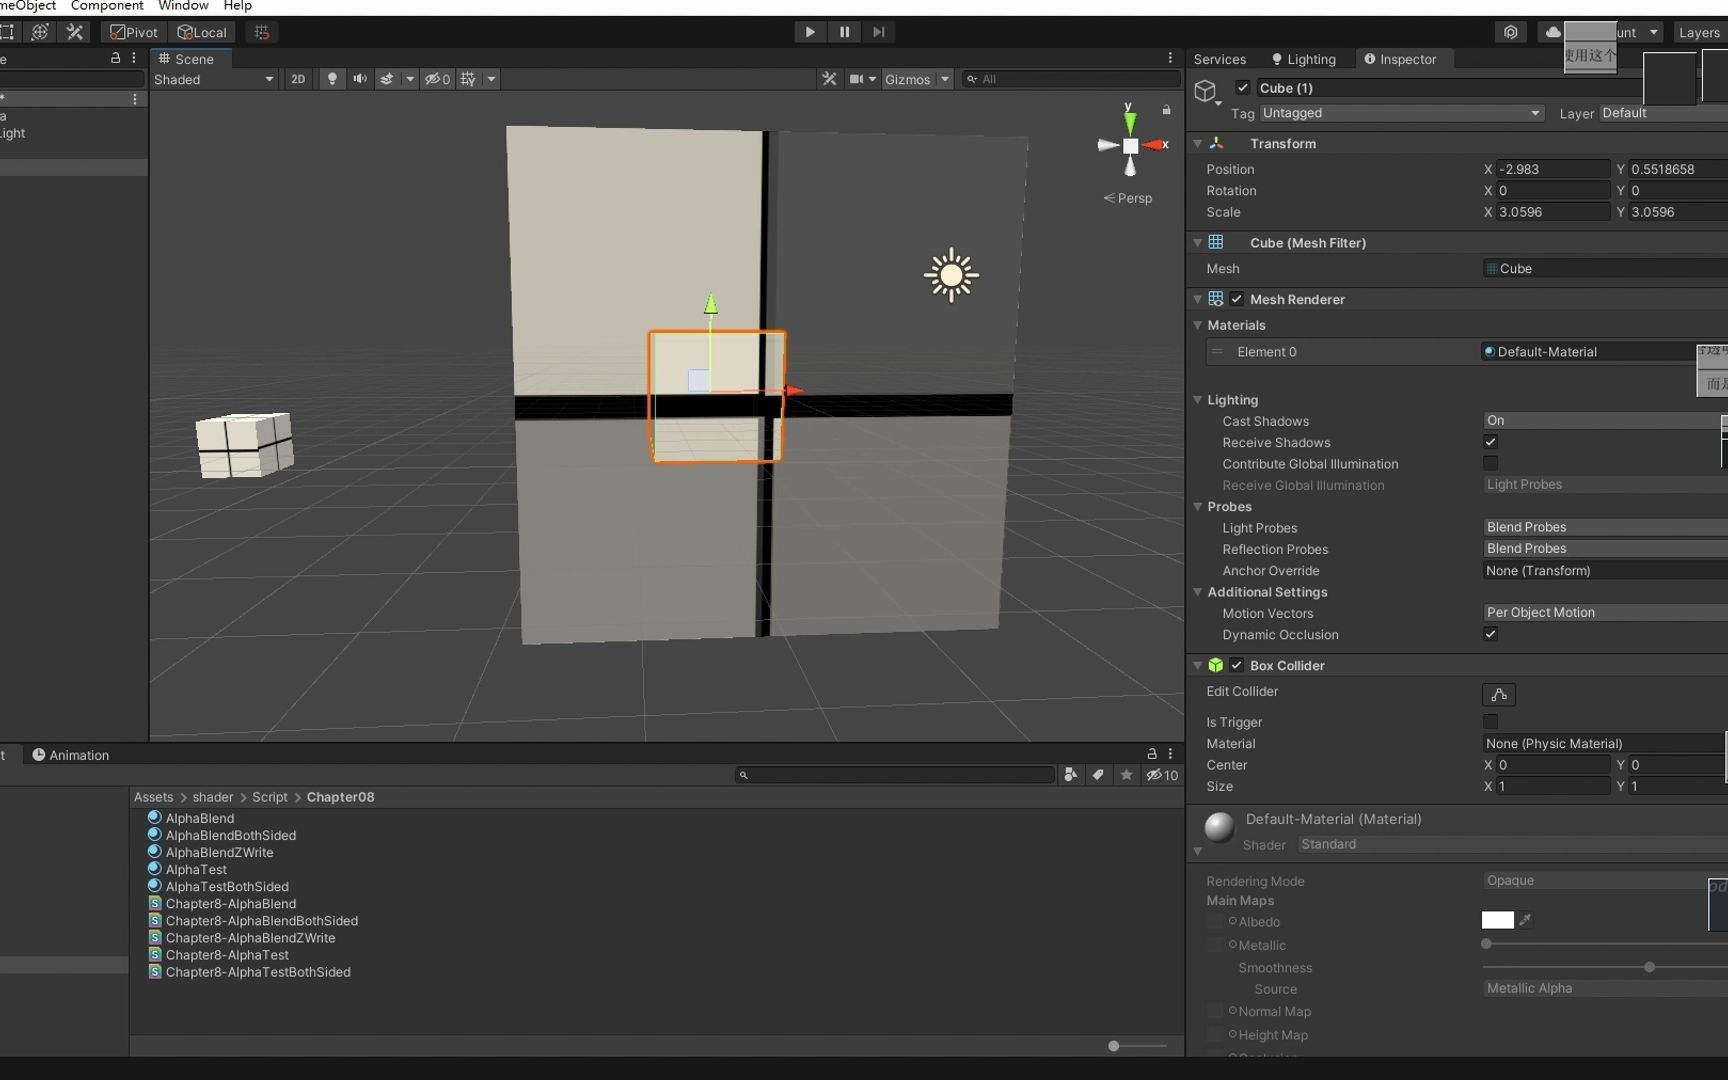Toggle the Dynamic Occlusion checkbox
The width and height of the screenshot is (1728, 1080).
click(1490, 634)
